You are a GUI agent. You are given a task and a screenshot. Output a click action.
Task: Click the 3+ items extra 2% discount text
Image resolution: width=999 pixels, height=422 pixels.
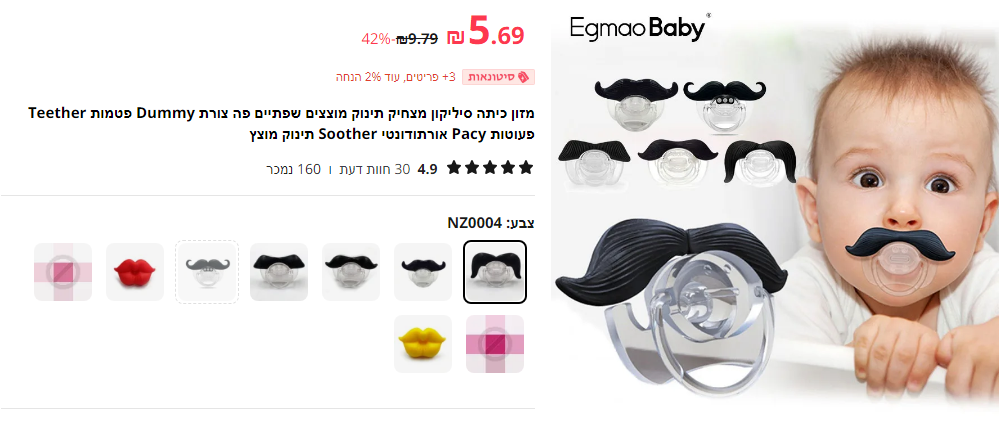396,77
